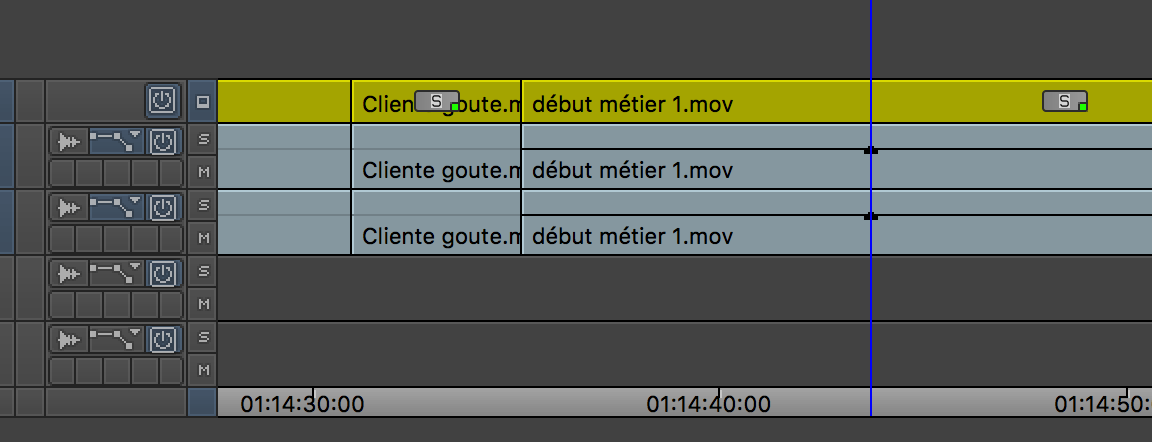Viewport: 1152px width, 442px height.
Task: Mute the second audio track
Action: 203,238
